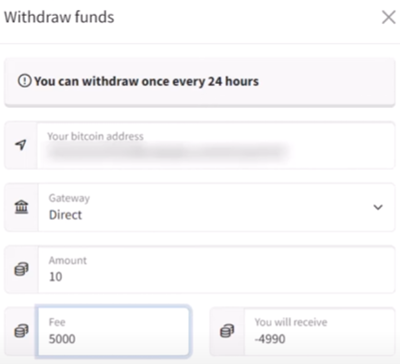The width and height of the screenshot is (400, 364).
Task: Click the coins icon beside Amount
Action: pyautogui.click(x=21, y=269)
